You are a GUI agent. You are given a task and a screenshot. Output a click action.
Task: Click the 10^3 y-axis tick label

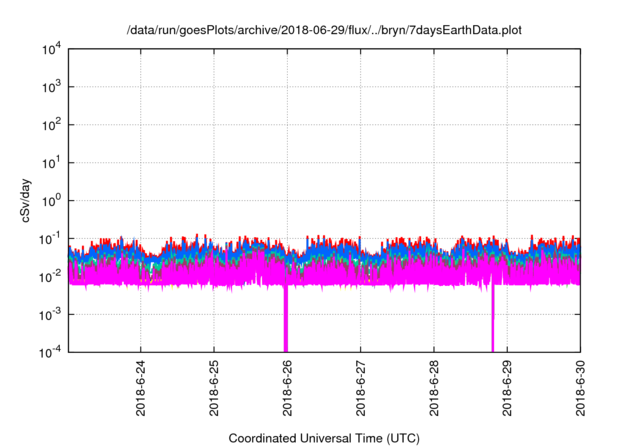[51, 87]
